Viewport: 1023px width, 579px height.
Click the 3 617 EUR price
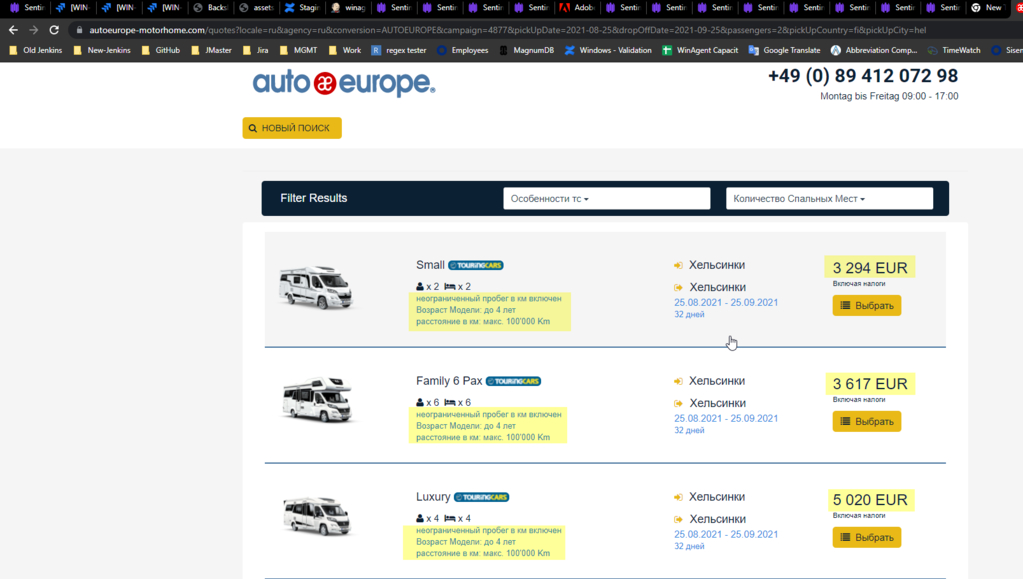tap(870, 384)
